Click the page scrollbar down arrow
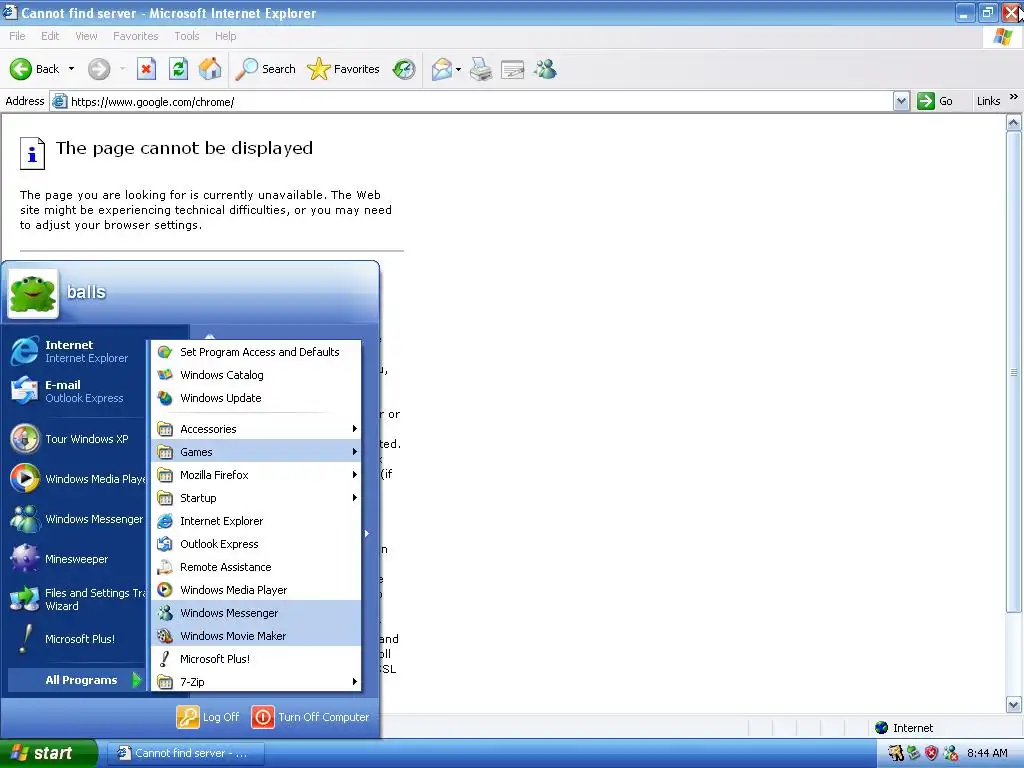This screenshot has width=1024, height=768. (1014, 705)
